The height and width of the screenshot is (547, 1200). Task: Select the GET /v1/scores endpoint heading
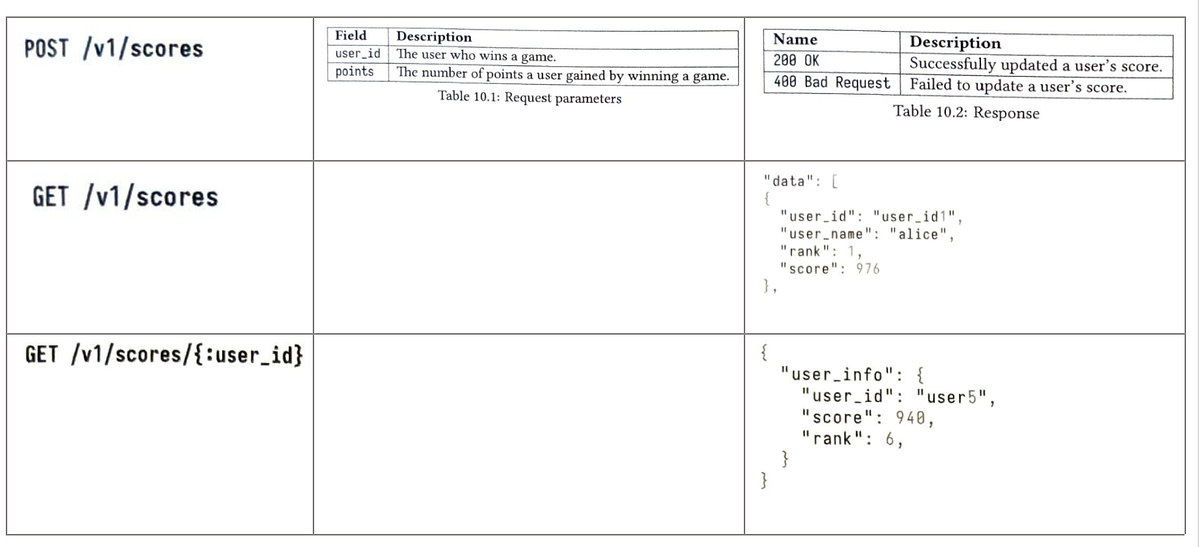coord(125,196)
